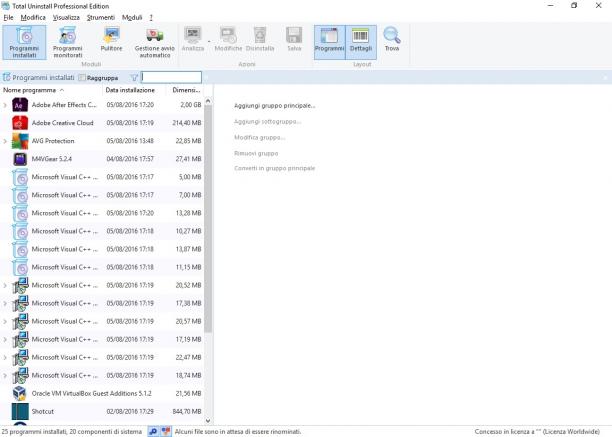The width and height of the screenshot is (612, 437).
Task: Select the Adobe Creative Cloud icon
Action: point(20,123)
